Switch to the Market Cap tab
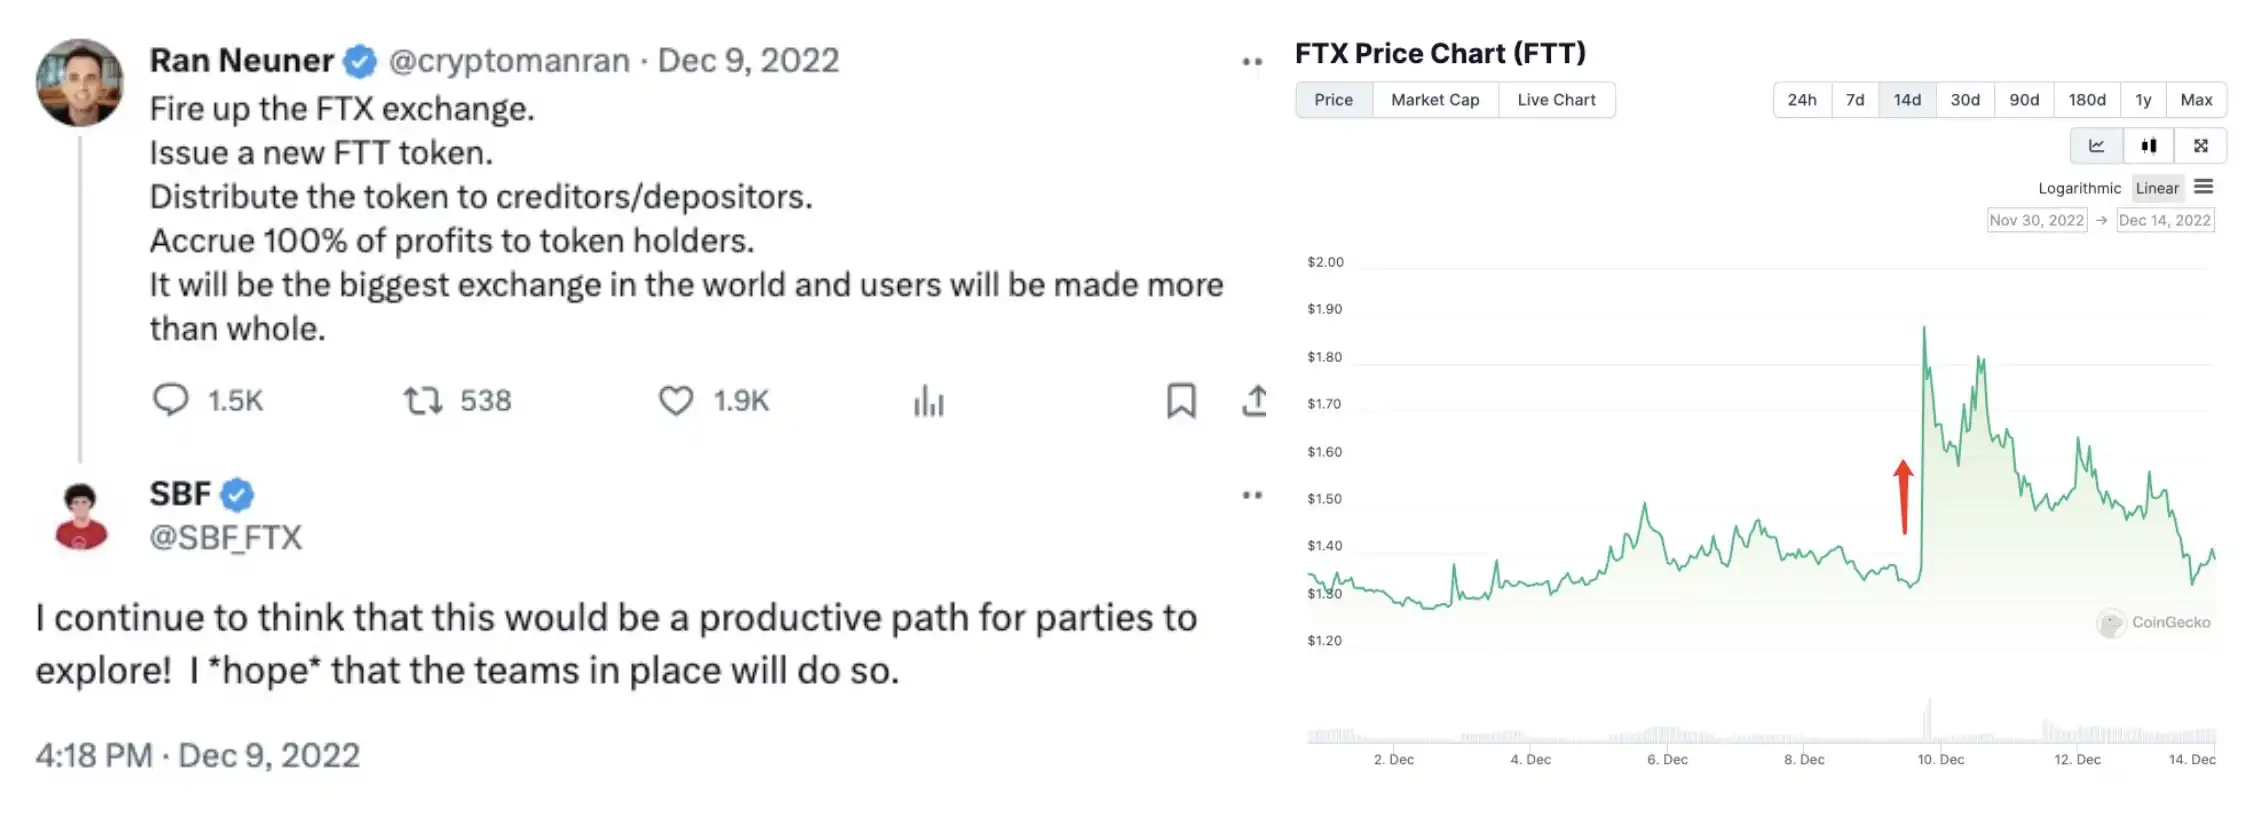The height and width of the screenshot is (820, 2258). click(x=1435, y=100)
